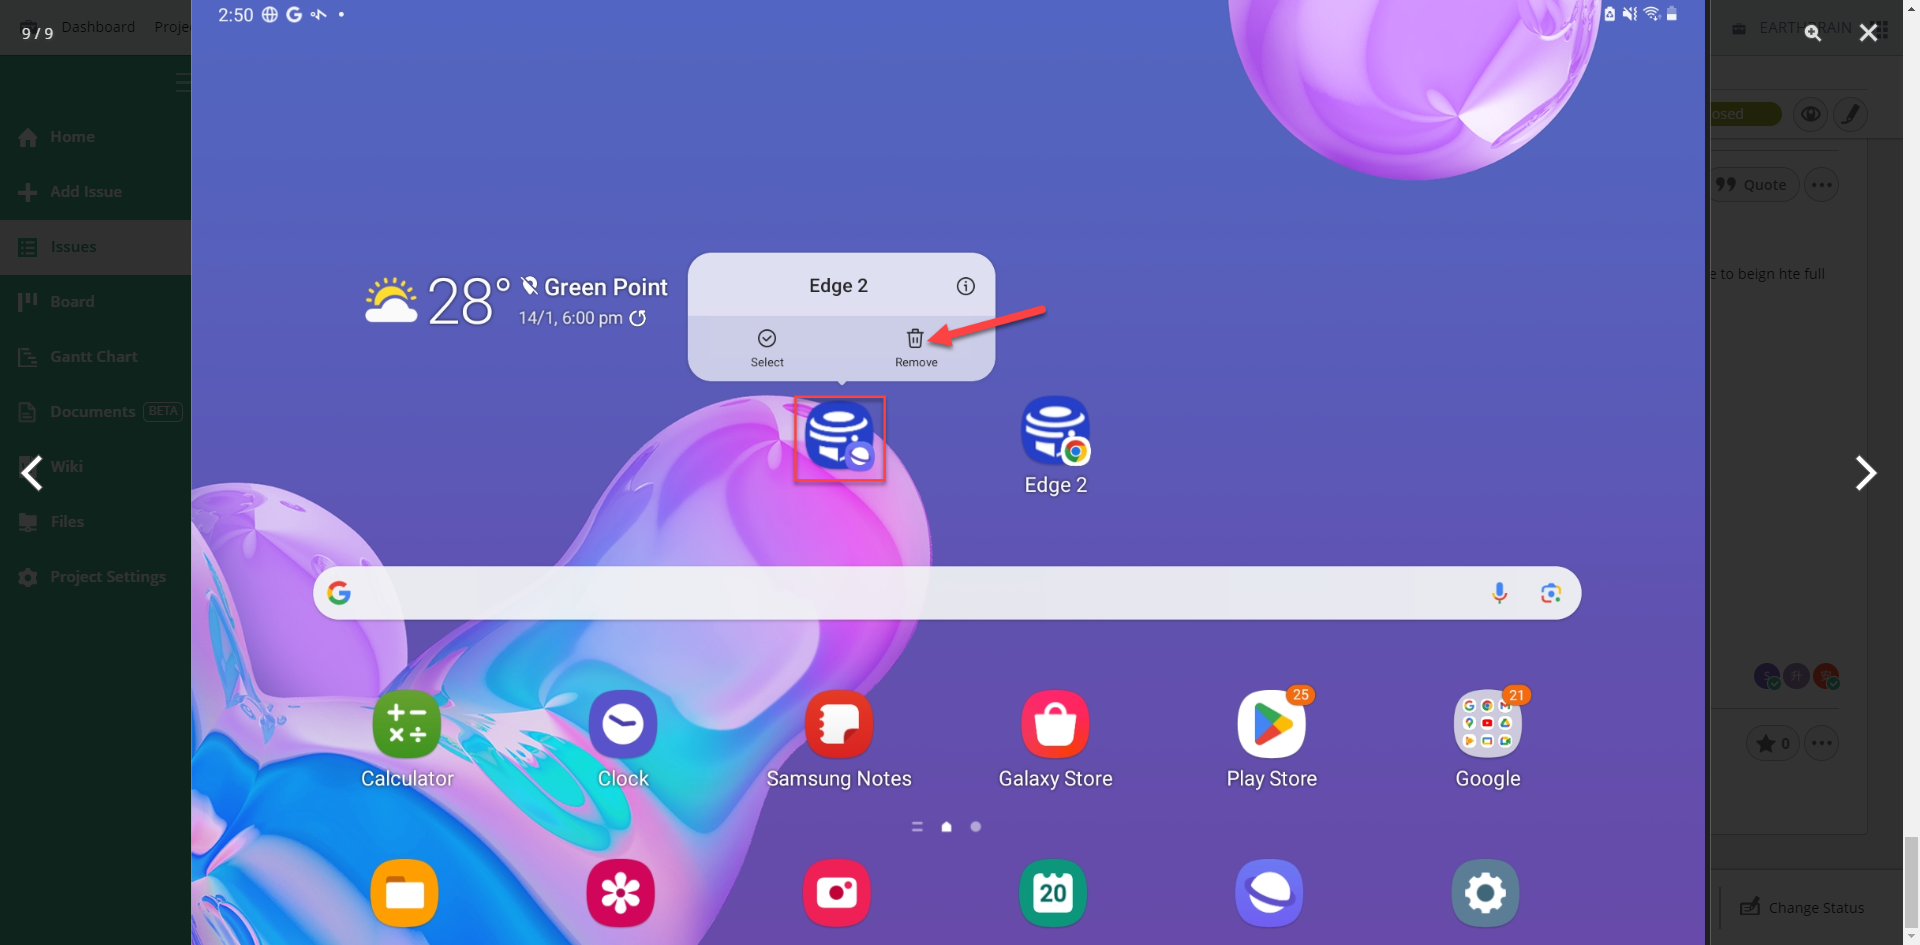Open more options beside Quote button
The width and height of the screenshot is (1920, 945).
click(x=1822, y=185)
